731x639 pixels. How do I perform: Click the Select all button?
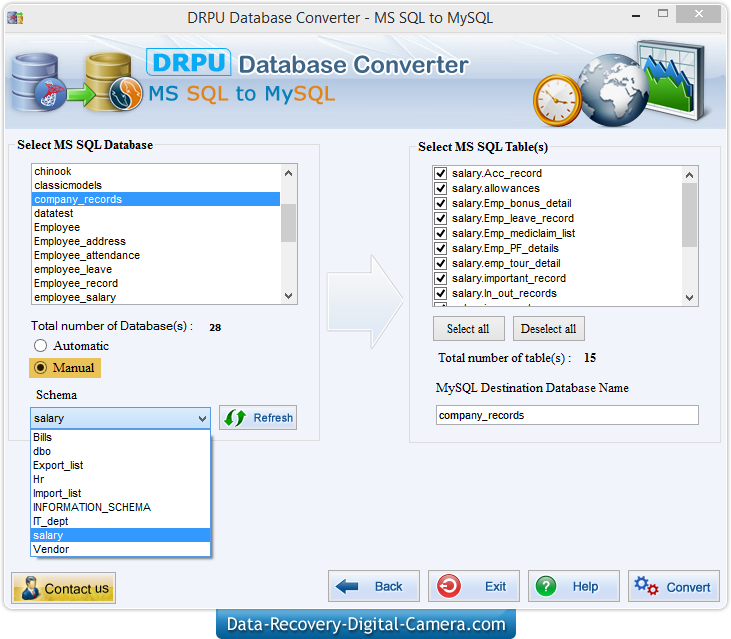[469, 329]
